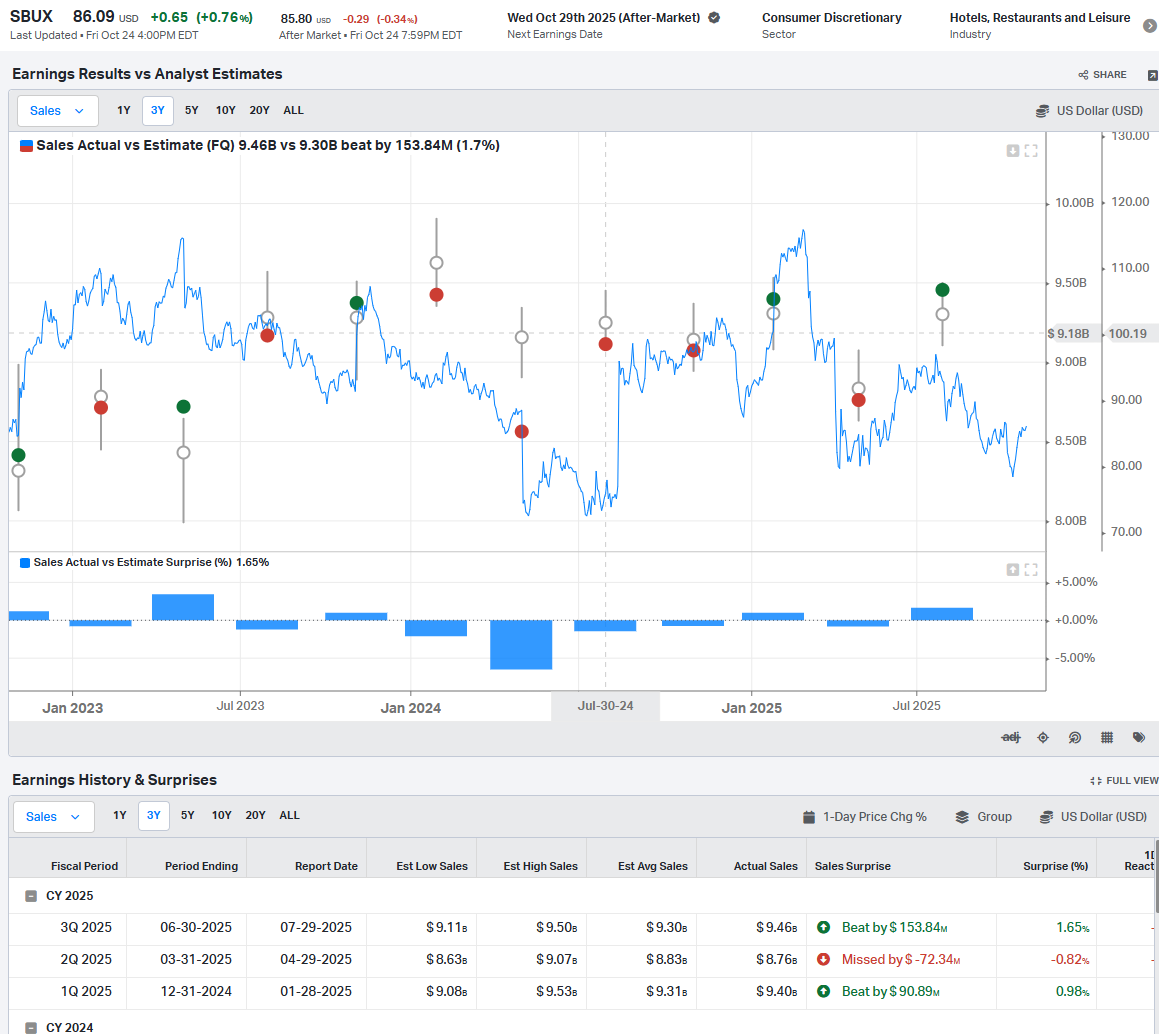The height and width of the screenshot is (1034, 1159).
Task: Click the calendar icon by 1-Day Price Chg %
Action: pyautogui.click(x=809, y=817)
